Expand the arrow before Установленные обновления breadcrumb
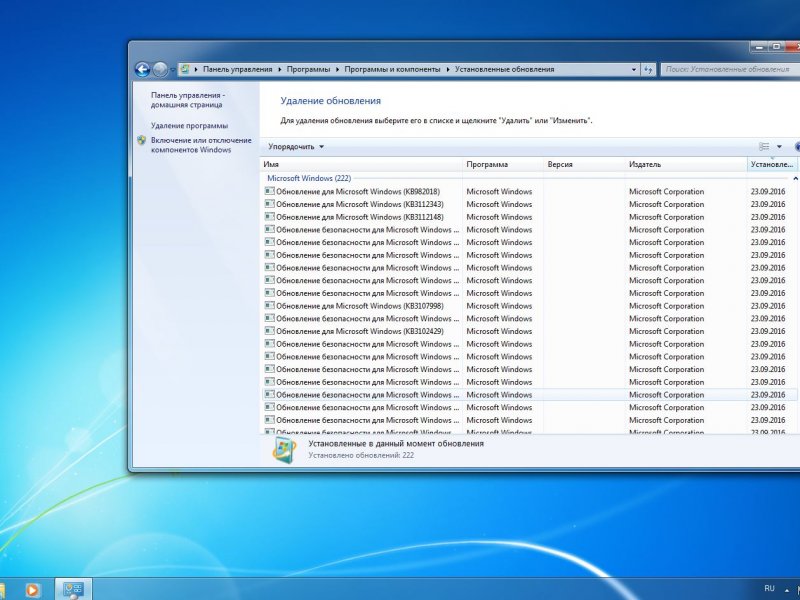This screenshot has width=800, height=600. click(x=448, y=69)
